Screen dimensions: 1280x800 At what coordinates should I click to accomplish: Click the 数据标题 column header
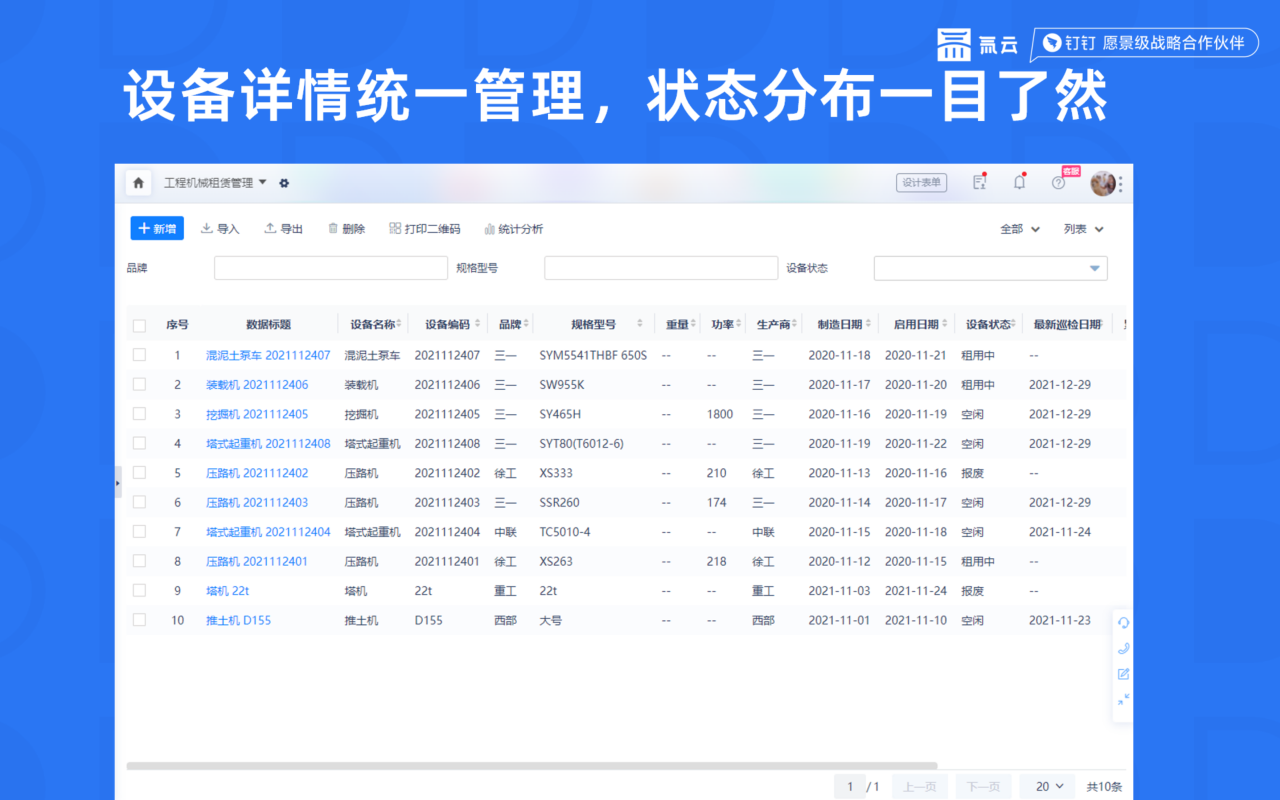[x=268, y=324]
